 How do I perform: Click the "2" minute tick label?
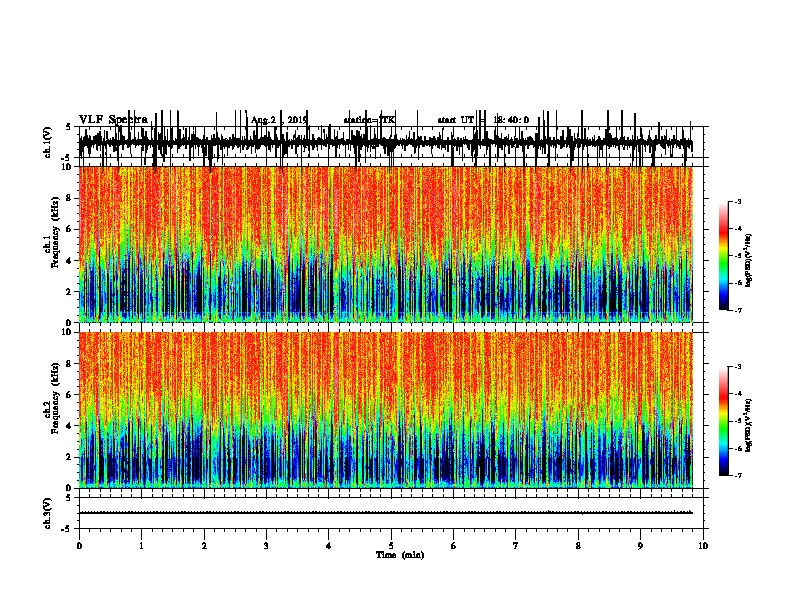(204, 546)
